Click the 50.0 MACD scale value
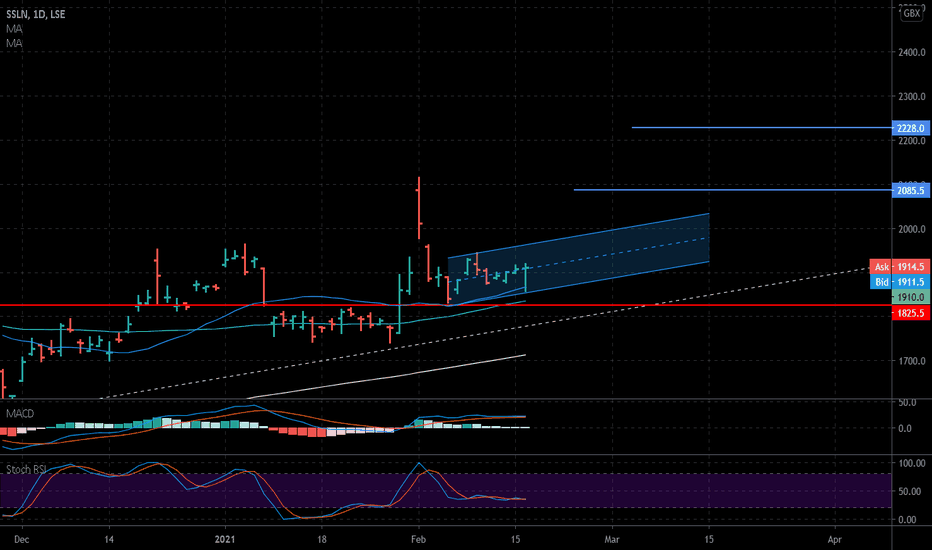Image resolution: width=932 pixels, height=550 pixels. pos(907,403)
